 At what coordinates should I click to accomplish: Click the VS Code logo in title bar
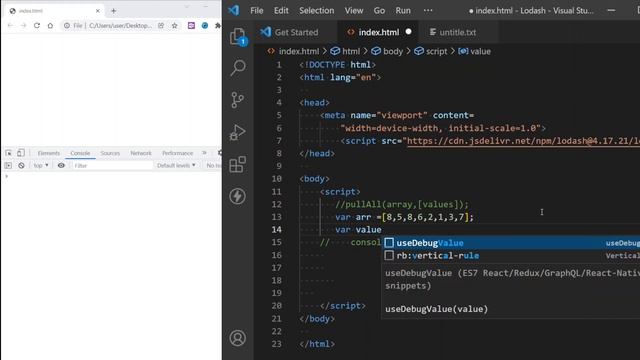(x=234, y=10)
